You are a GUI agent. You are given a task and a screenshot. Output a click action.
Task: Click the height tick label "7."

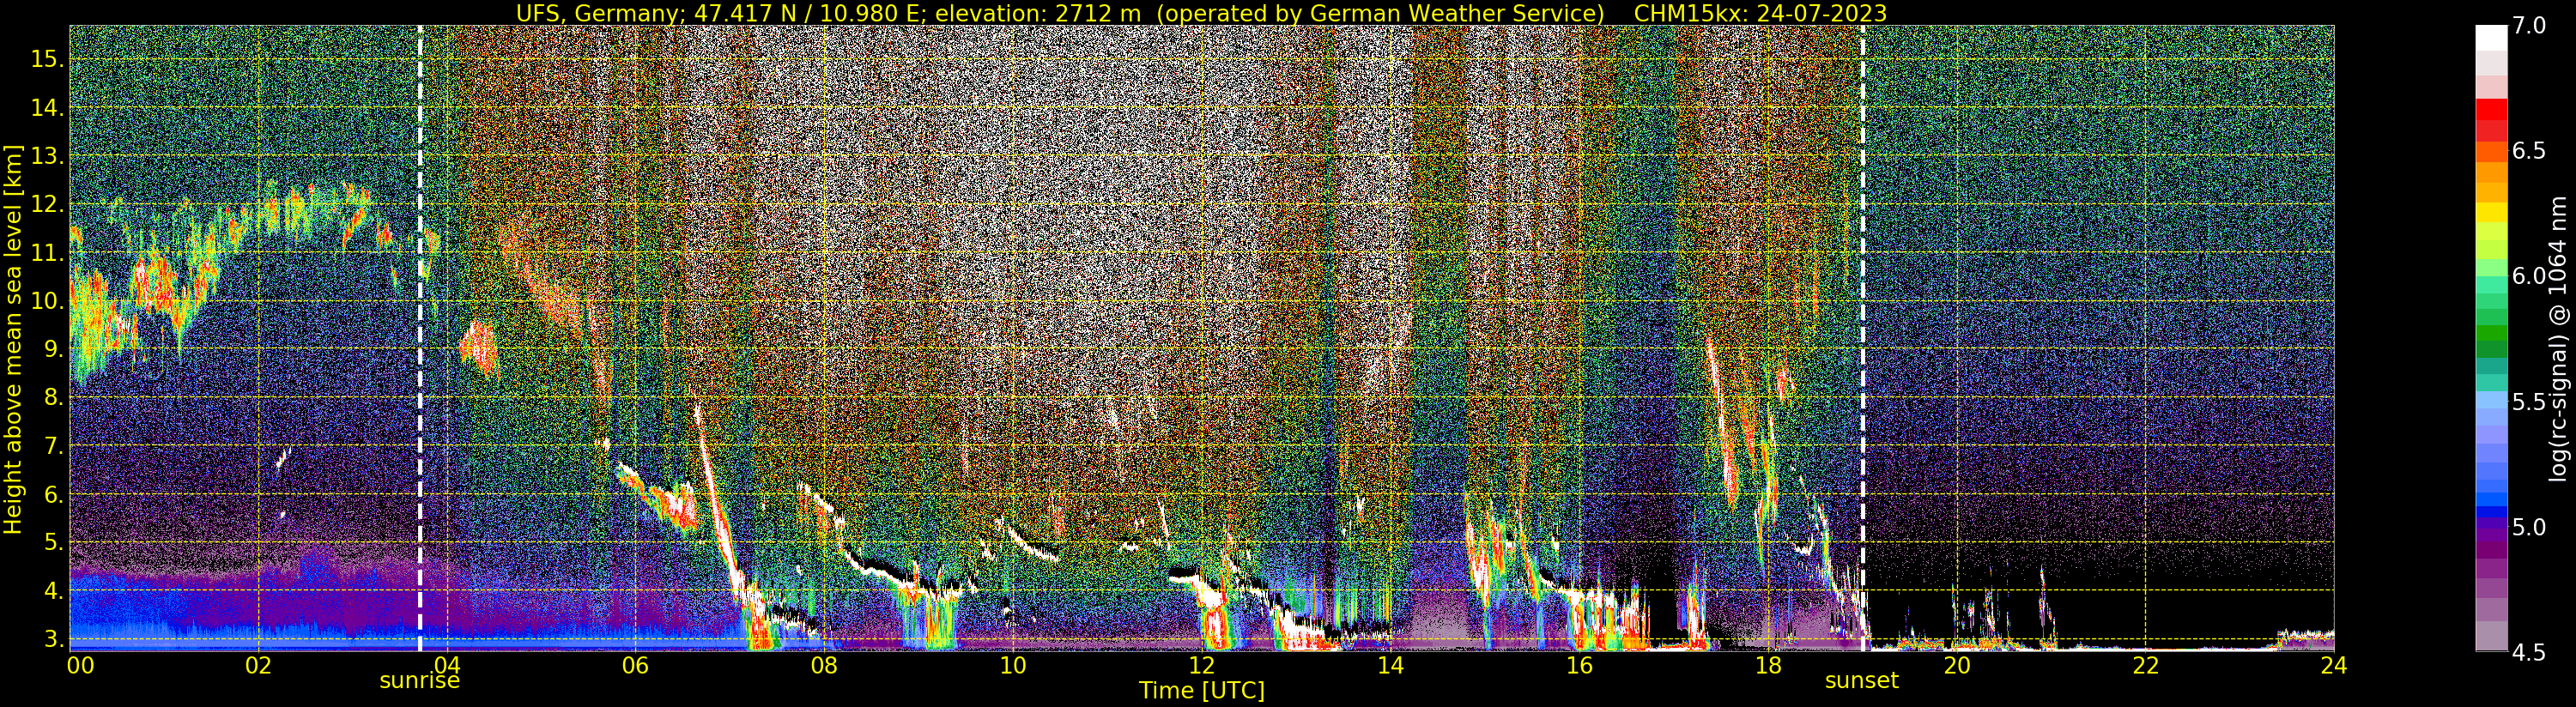point(54,446)
